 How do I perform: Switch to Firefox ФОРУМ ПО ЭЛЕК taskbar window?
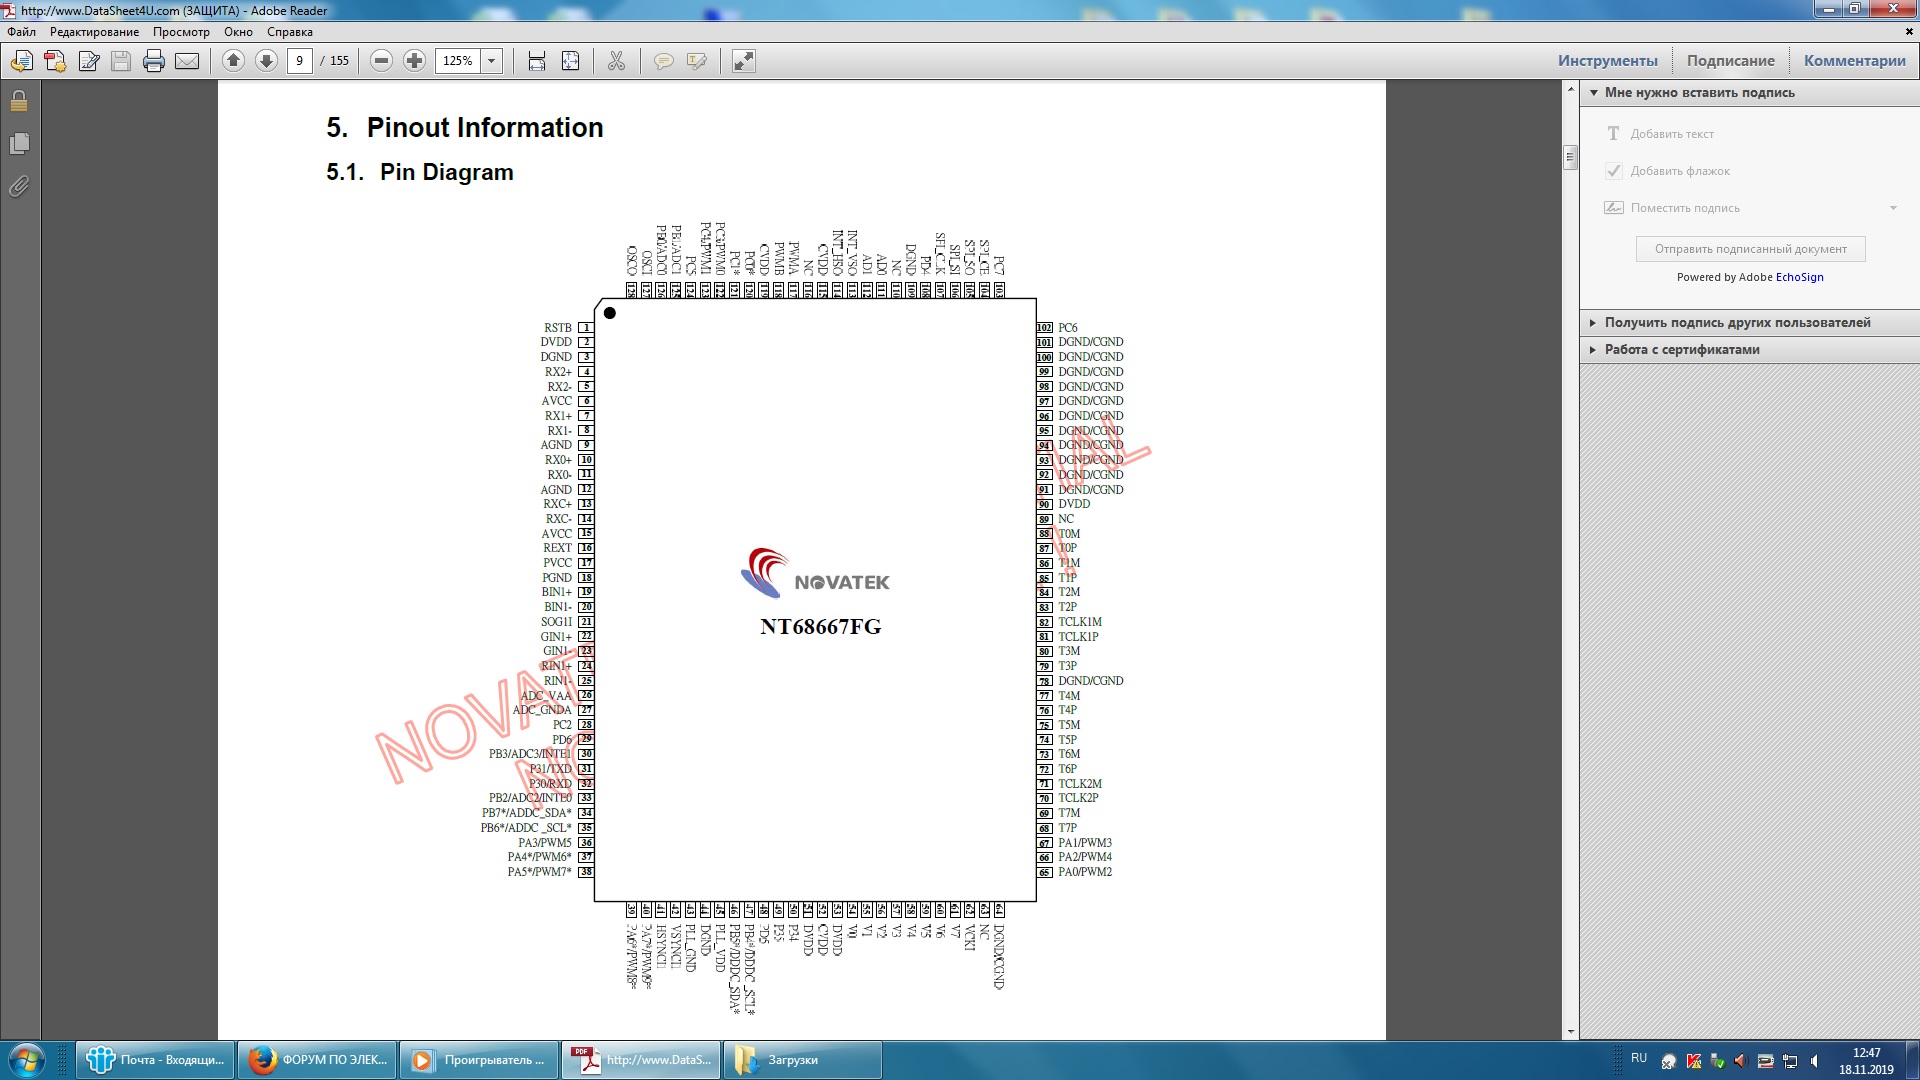tap(318, 1060)
